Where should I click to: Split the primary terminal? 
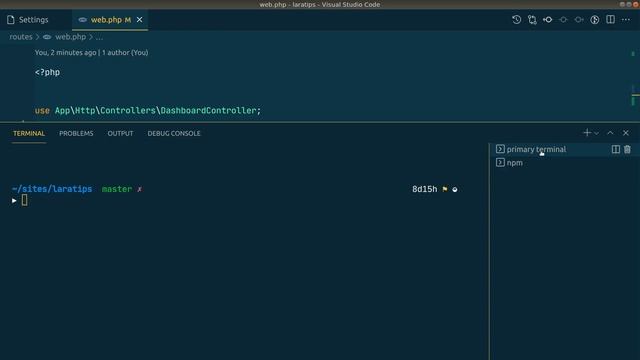coord(616,149)
